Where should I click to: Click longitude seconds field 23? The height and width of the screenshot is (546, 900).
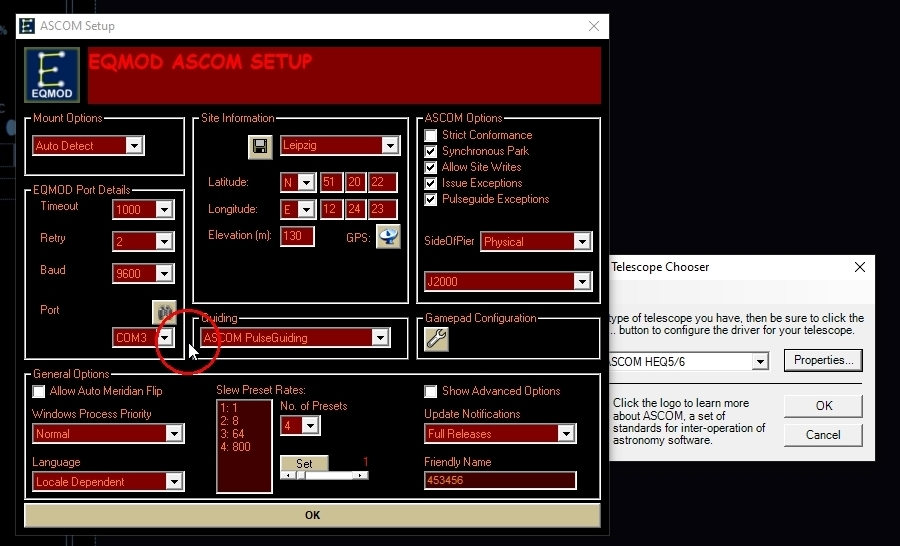click(382, 209)
